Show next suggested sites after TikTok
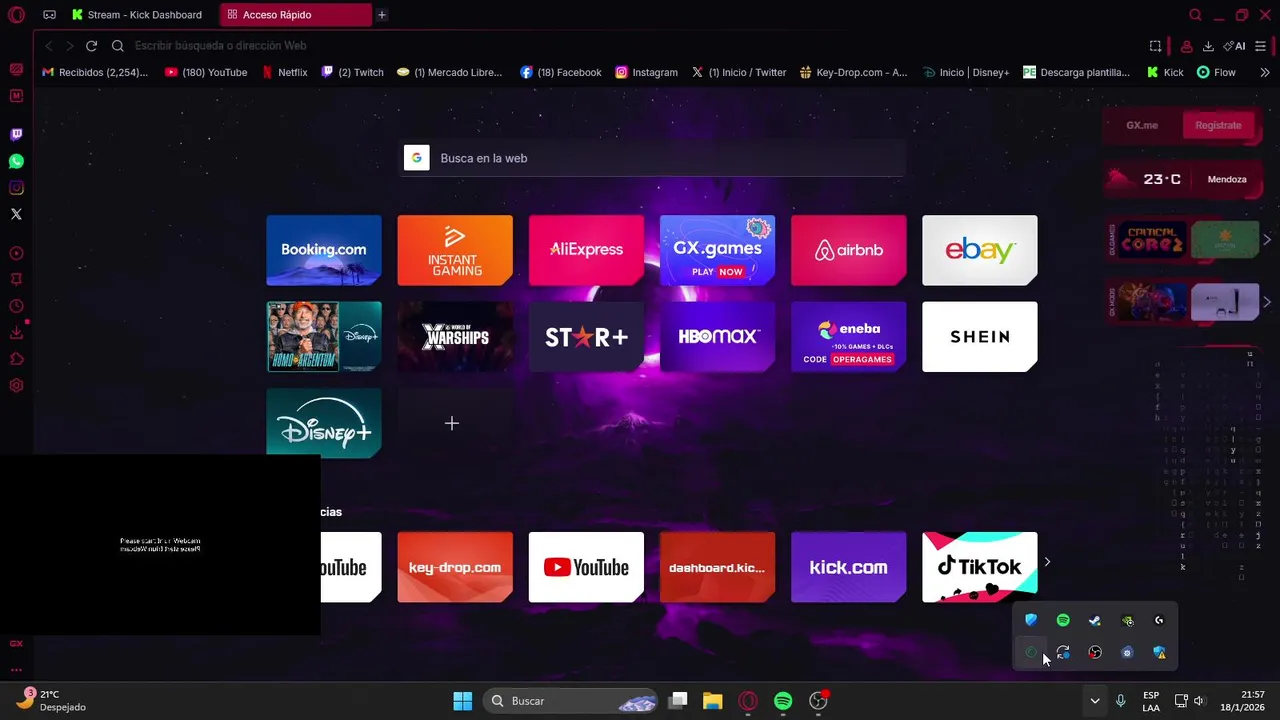Viewport: 1280px width, 720px height. point(1047,562)
